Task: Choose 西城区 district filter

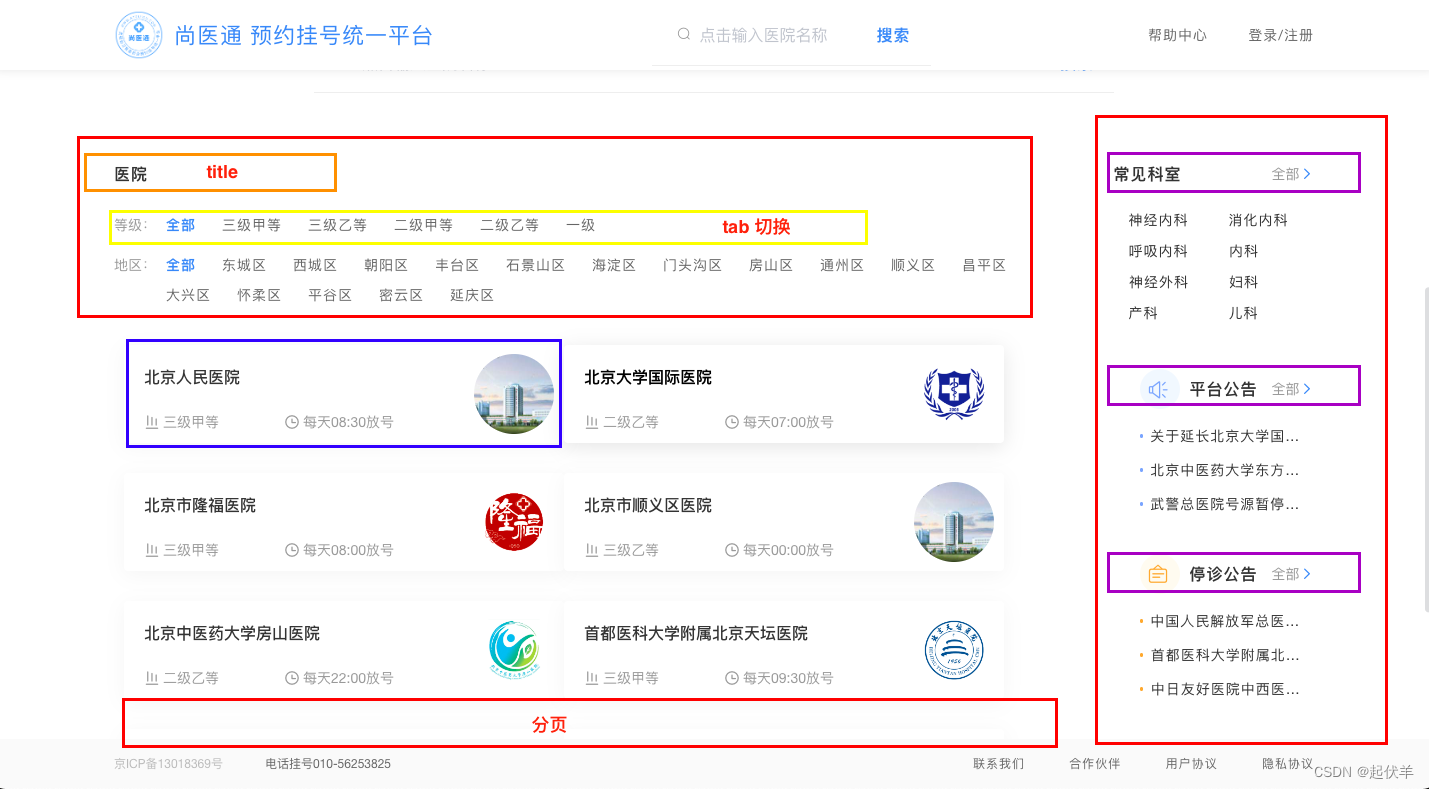Action: coord(315,265)
